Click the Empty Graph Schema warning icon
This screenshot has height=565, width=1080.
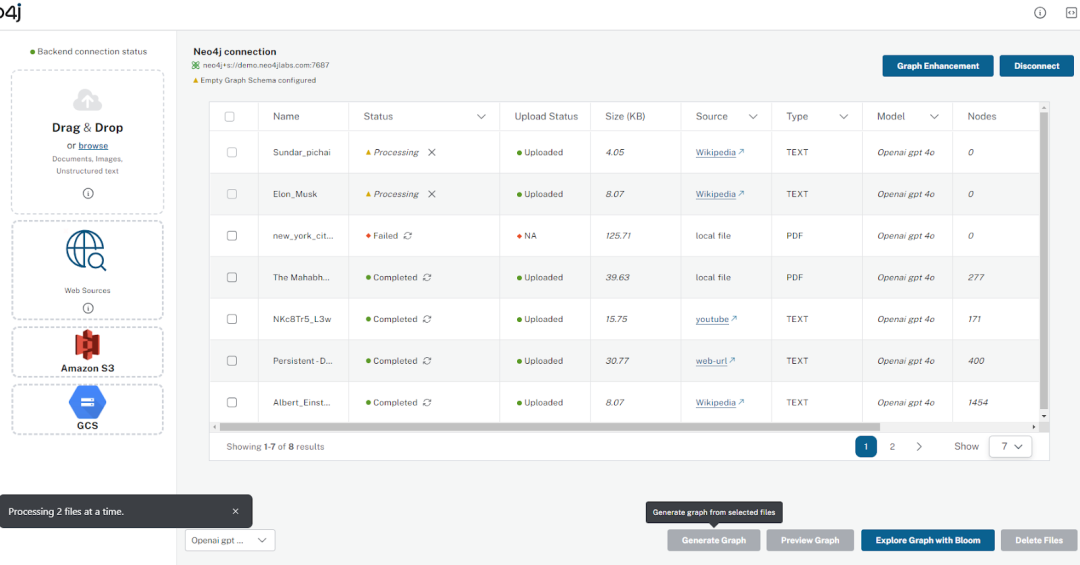(196, 81)
